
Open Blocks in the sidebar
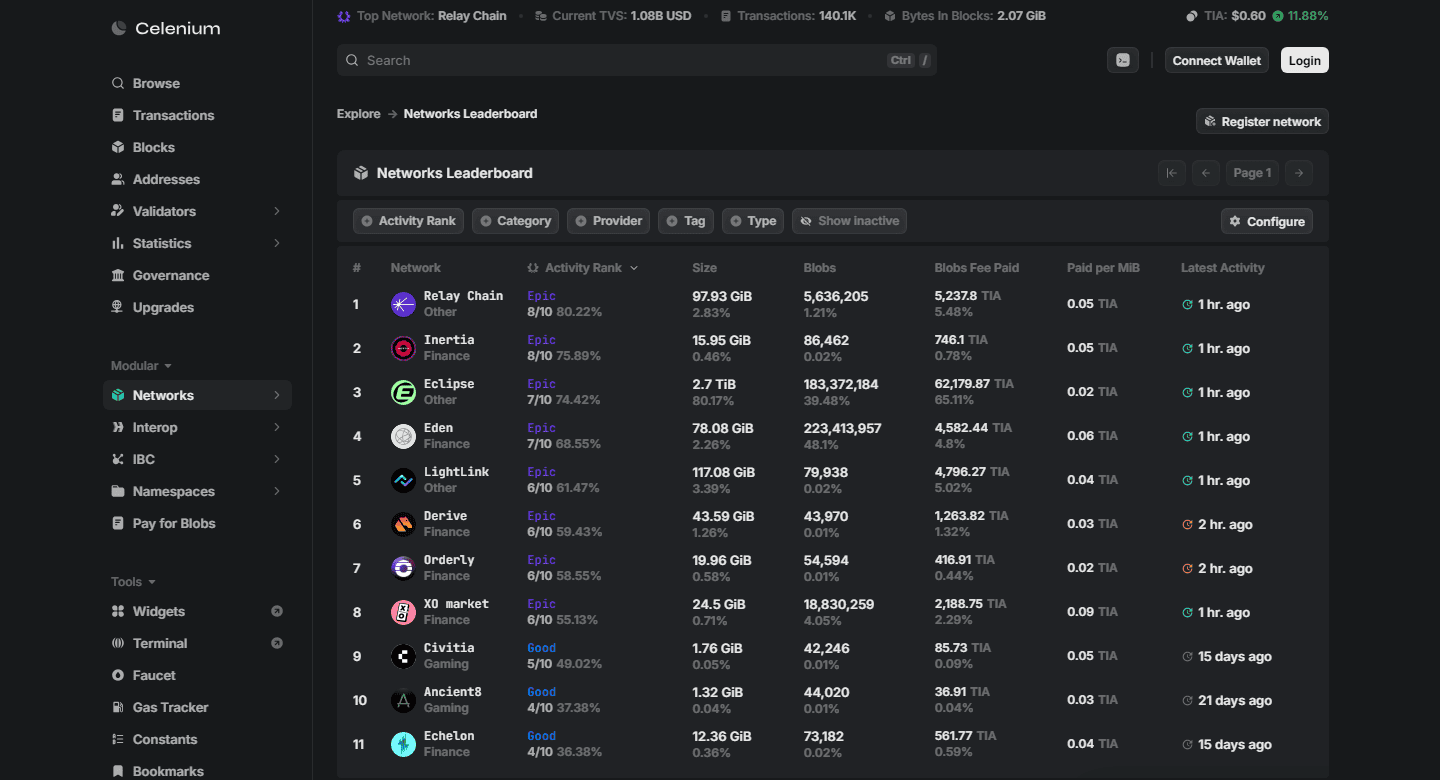(197, 147)
